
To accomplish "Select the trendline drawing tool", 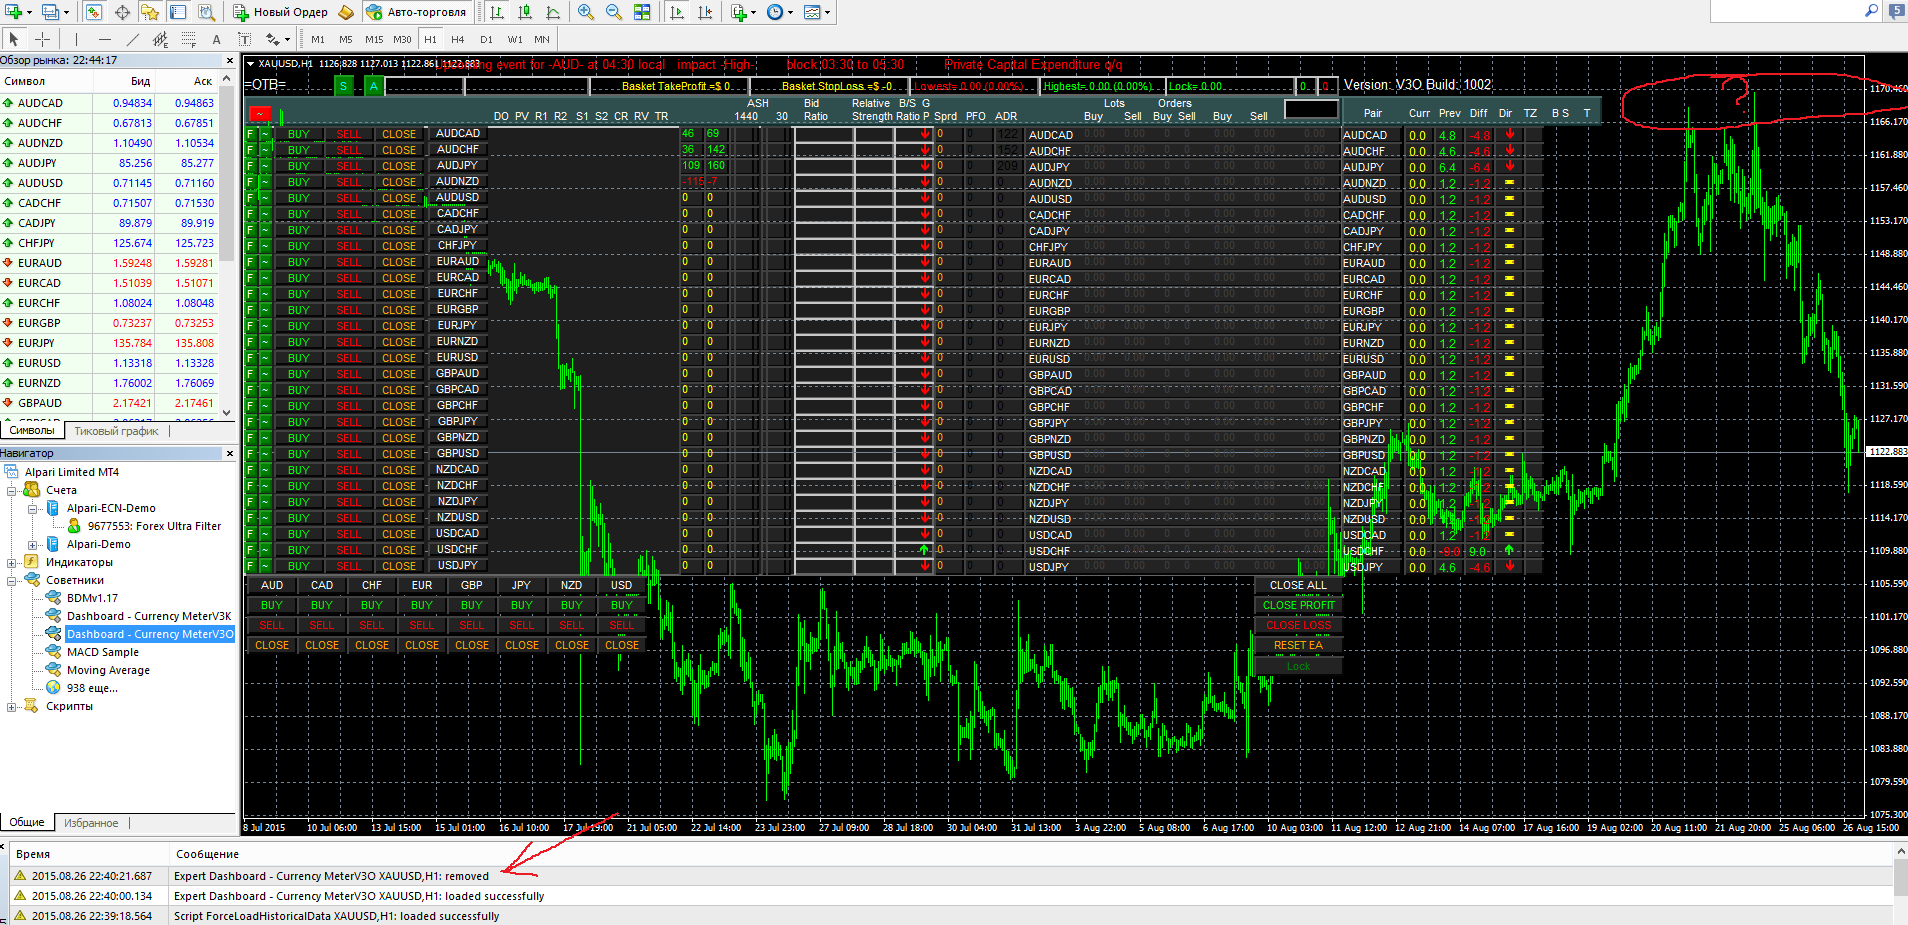I will 132,39.
